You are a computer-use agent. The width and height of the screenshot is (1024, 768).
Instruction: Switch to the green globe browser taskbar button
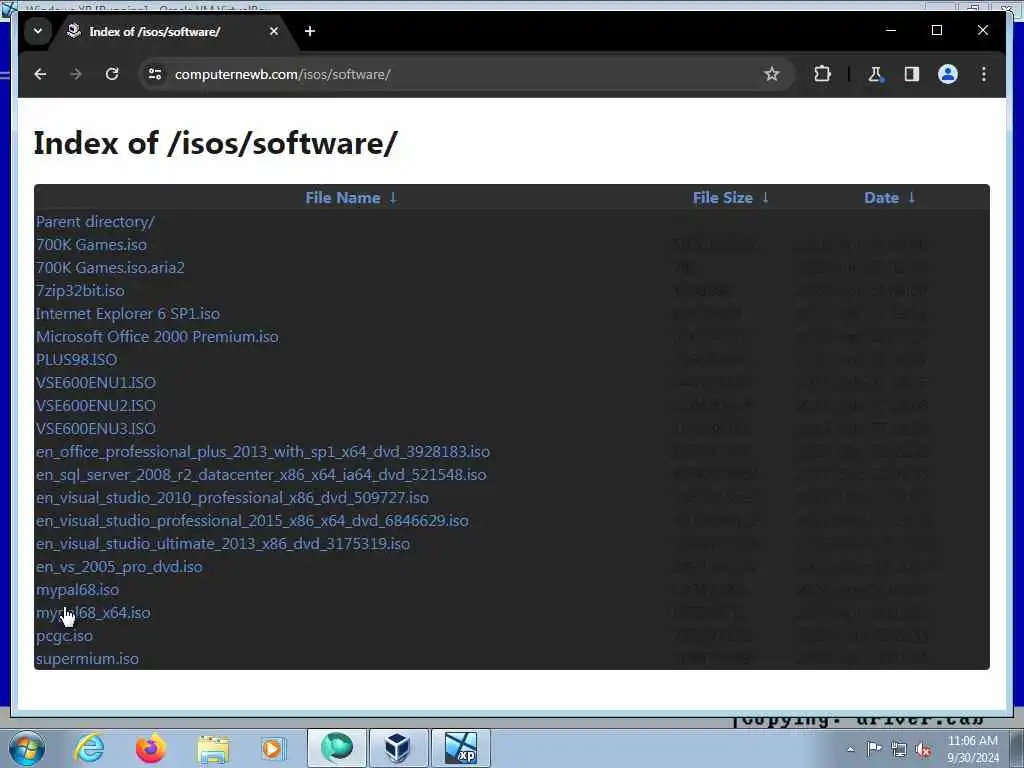tap(337, 748)
